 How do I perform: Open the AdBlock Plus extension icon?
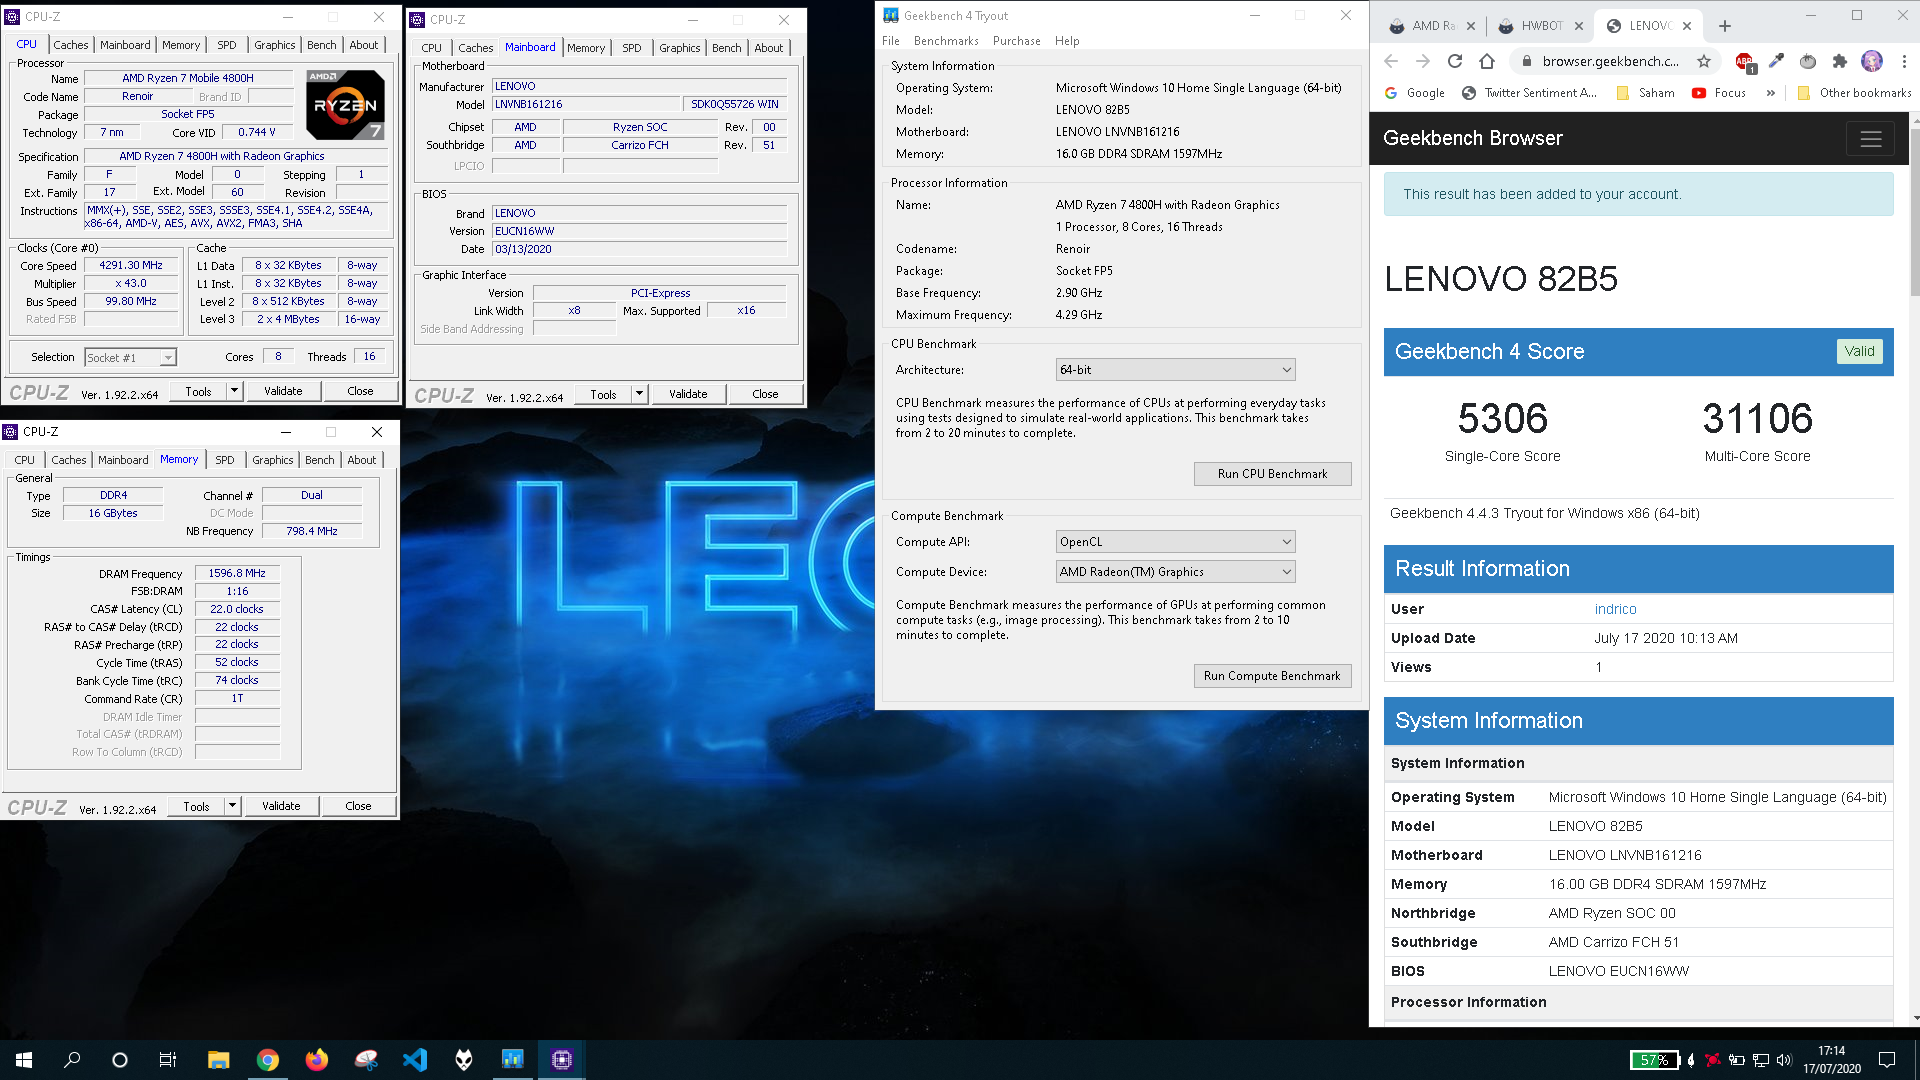(1745, 62)
